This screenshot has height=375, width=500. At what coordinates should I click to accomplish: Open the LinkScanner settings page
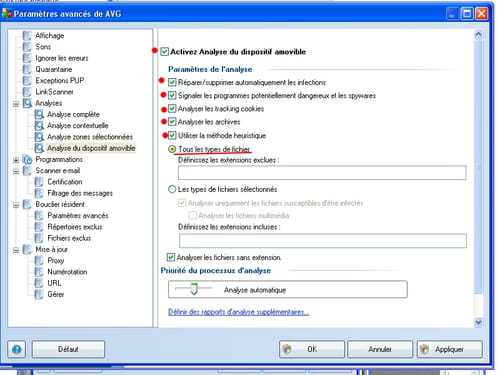[x=54, y=92]
